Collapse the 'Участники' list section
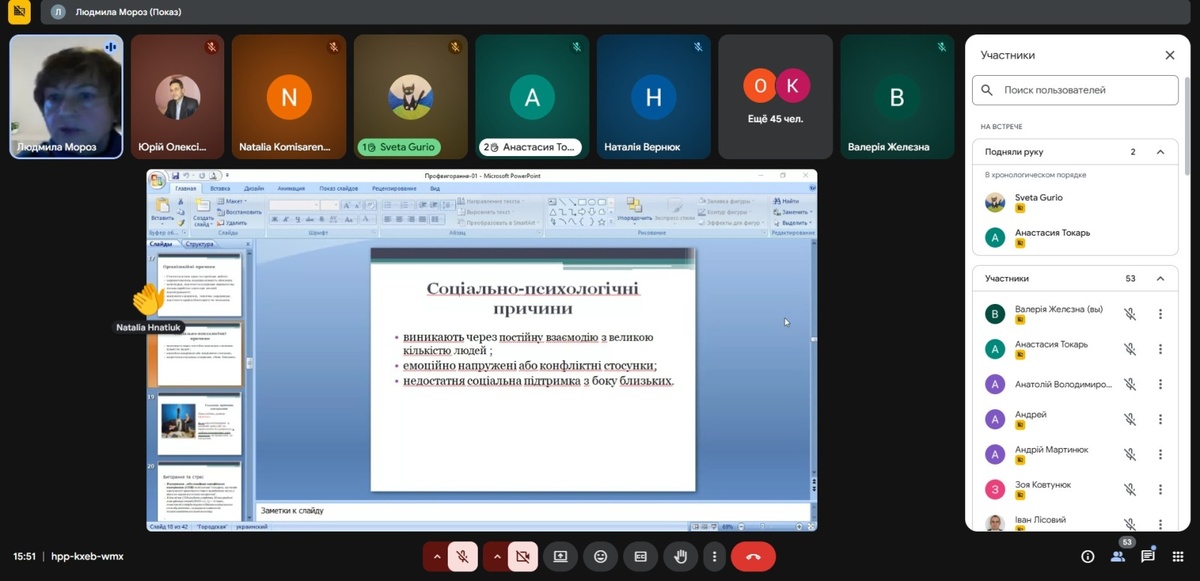 [1160, 279]
